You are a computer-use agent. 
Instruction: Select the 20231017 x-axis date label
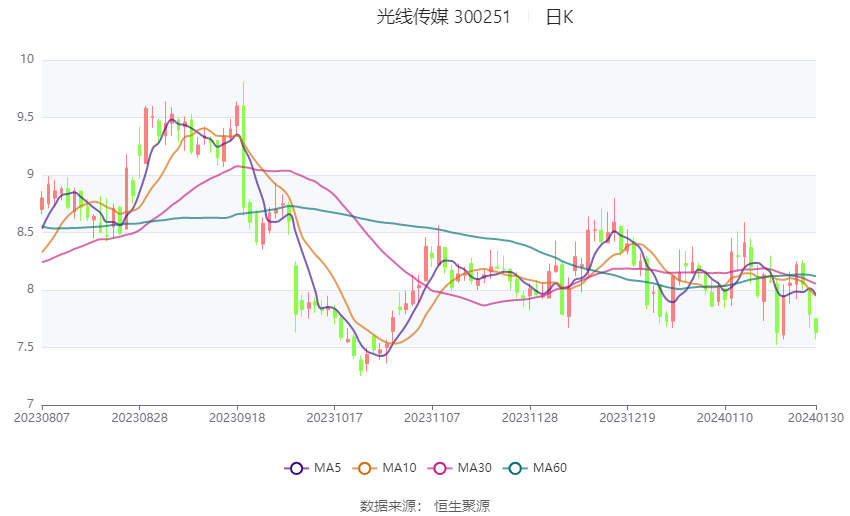[334, 418]
